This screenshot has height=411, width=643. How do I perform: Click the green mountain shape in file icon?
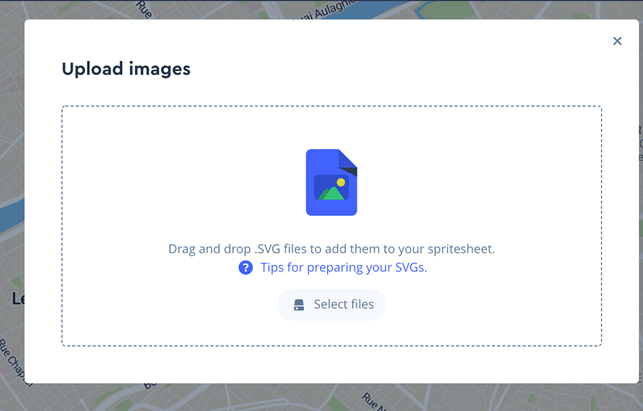[x=330, y=192]
